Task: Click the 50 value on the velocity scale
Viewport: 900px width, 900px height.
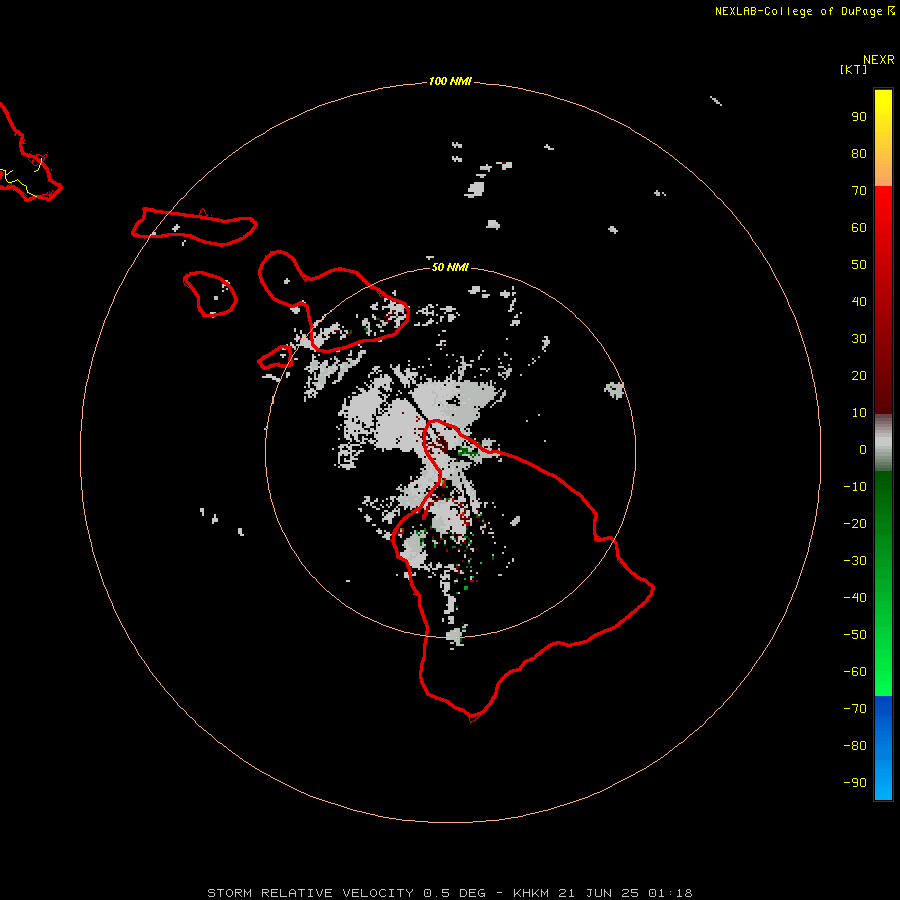Action: pos(859,265)
